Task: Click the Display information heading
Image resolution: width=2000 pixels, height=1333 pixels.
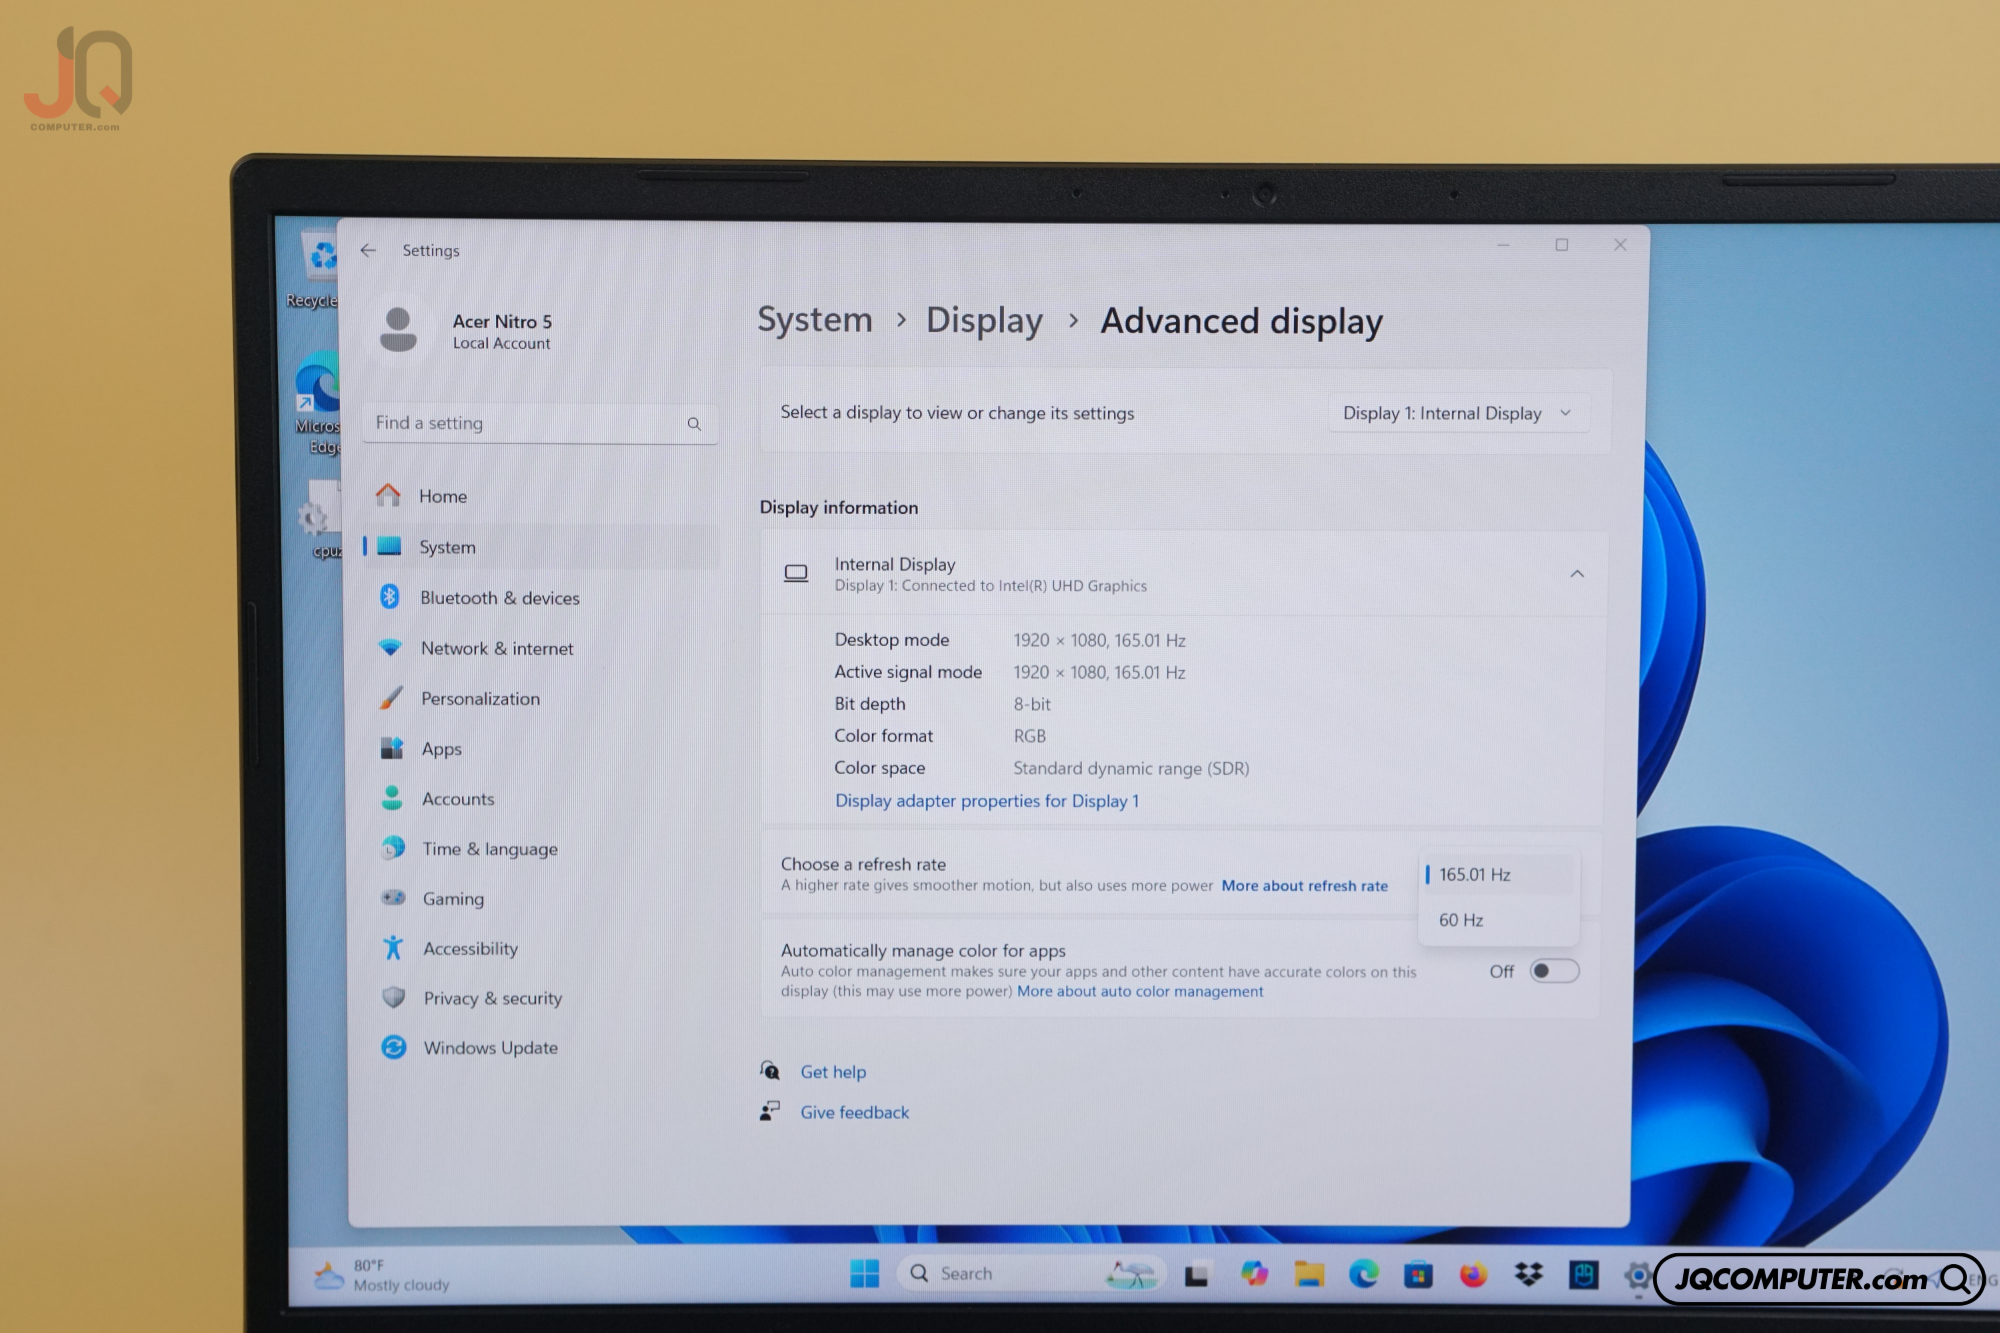Action: tap(839, 507)
